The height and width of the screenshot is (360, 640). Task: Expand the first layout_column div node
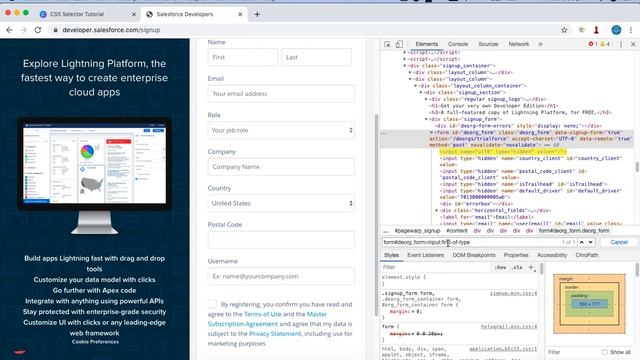point(410,72)
